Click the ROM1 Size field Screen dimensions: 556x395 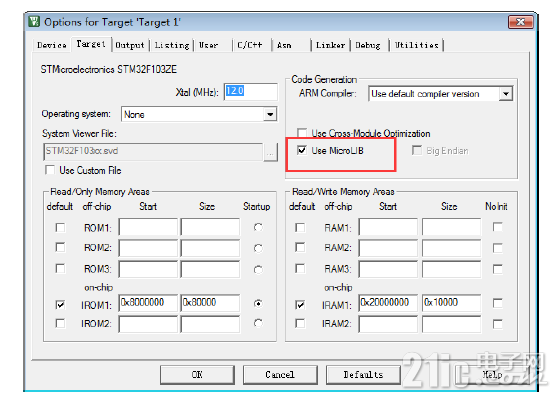pyautogui.click(x=210, y=227)
